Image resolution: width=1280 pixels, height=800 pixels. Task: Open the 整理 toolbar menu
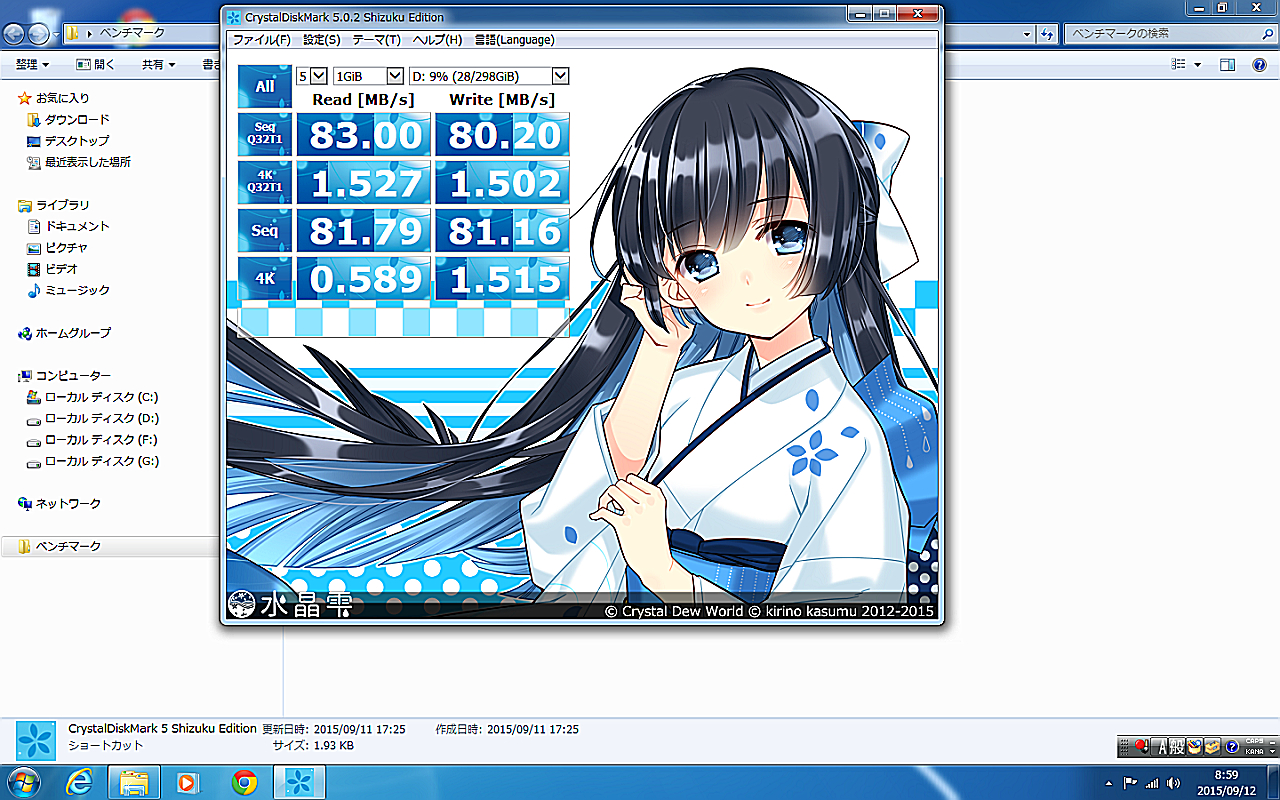[x=33, y=64]
